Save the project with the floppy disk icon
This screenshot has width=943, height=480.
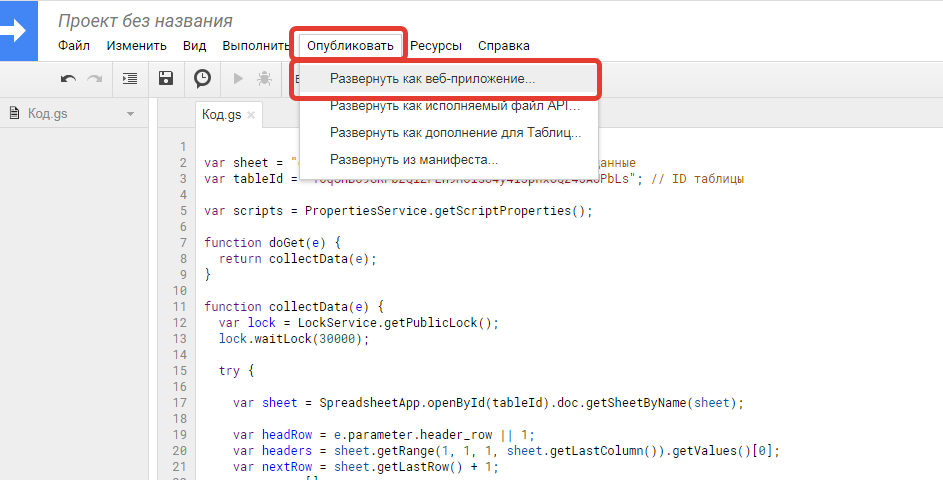167,78
